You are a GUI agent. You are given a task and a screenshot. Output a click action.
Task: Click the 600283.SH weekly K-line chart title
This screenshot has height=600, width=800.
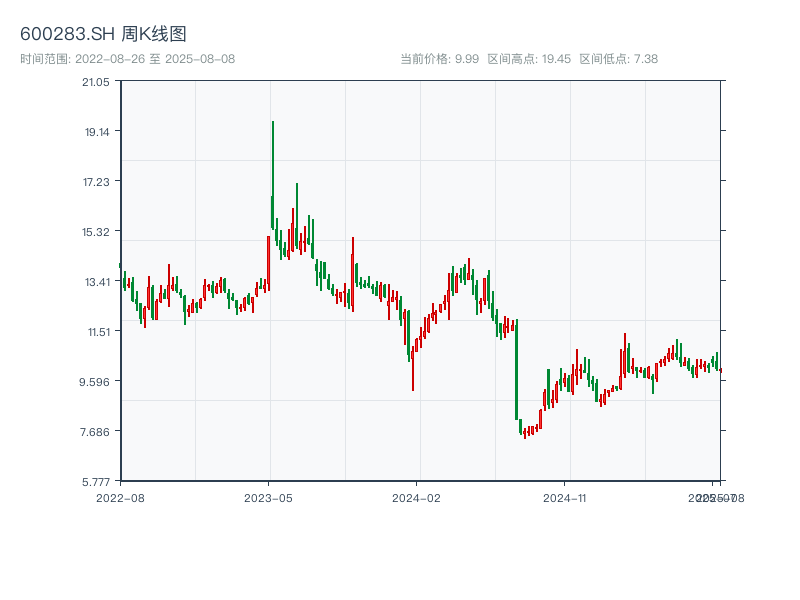pyautogui.click(x=103, y=34)
